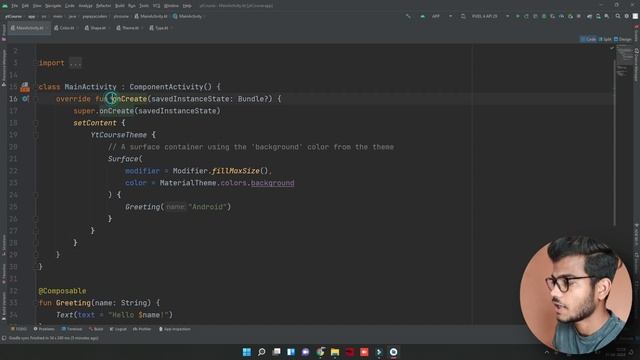Open the Tools menu

tap(144, 6)
